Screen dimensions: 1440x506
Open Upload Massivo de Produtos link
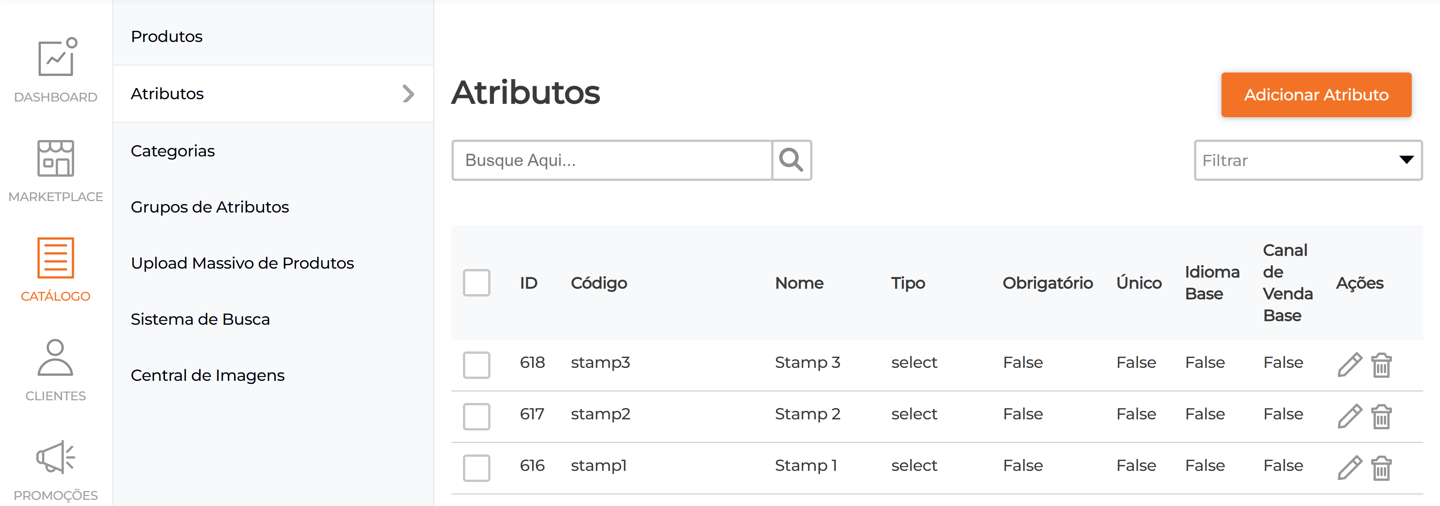(x=242, y=263)
